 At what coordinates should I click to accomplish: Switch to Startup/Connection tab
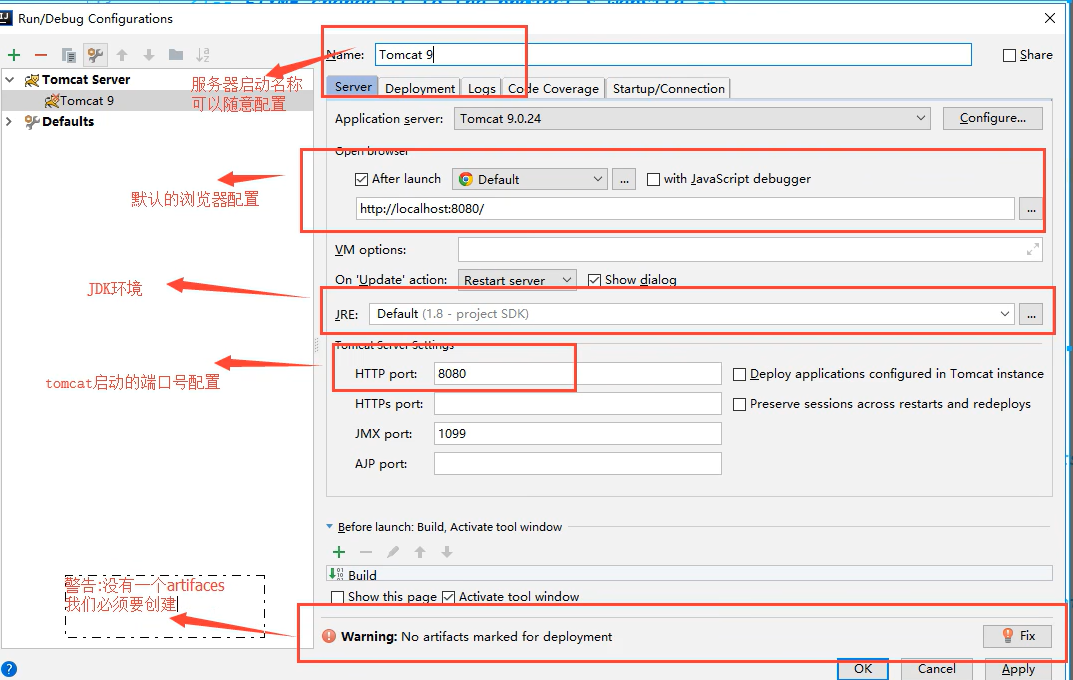(669, 88)
